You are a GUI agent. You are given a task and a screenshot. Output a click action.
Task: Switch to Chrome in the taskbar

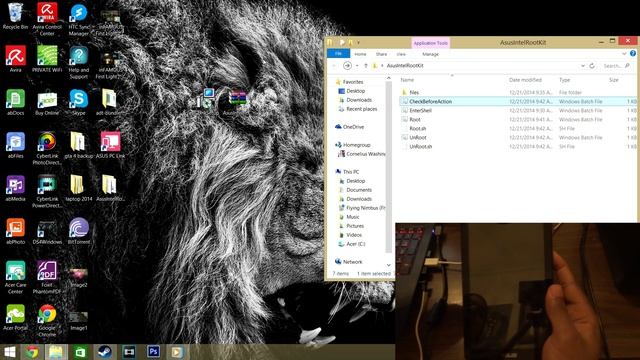tap(32, 352)
